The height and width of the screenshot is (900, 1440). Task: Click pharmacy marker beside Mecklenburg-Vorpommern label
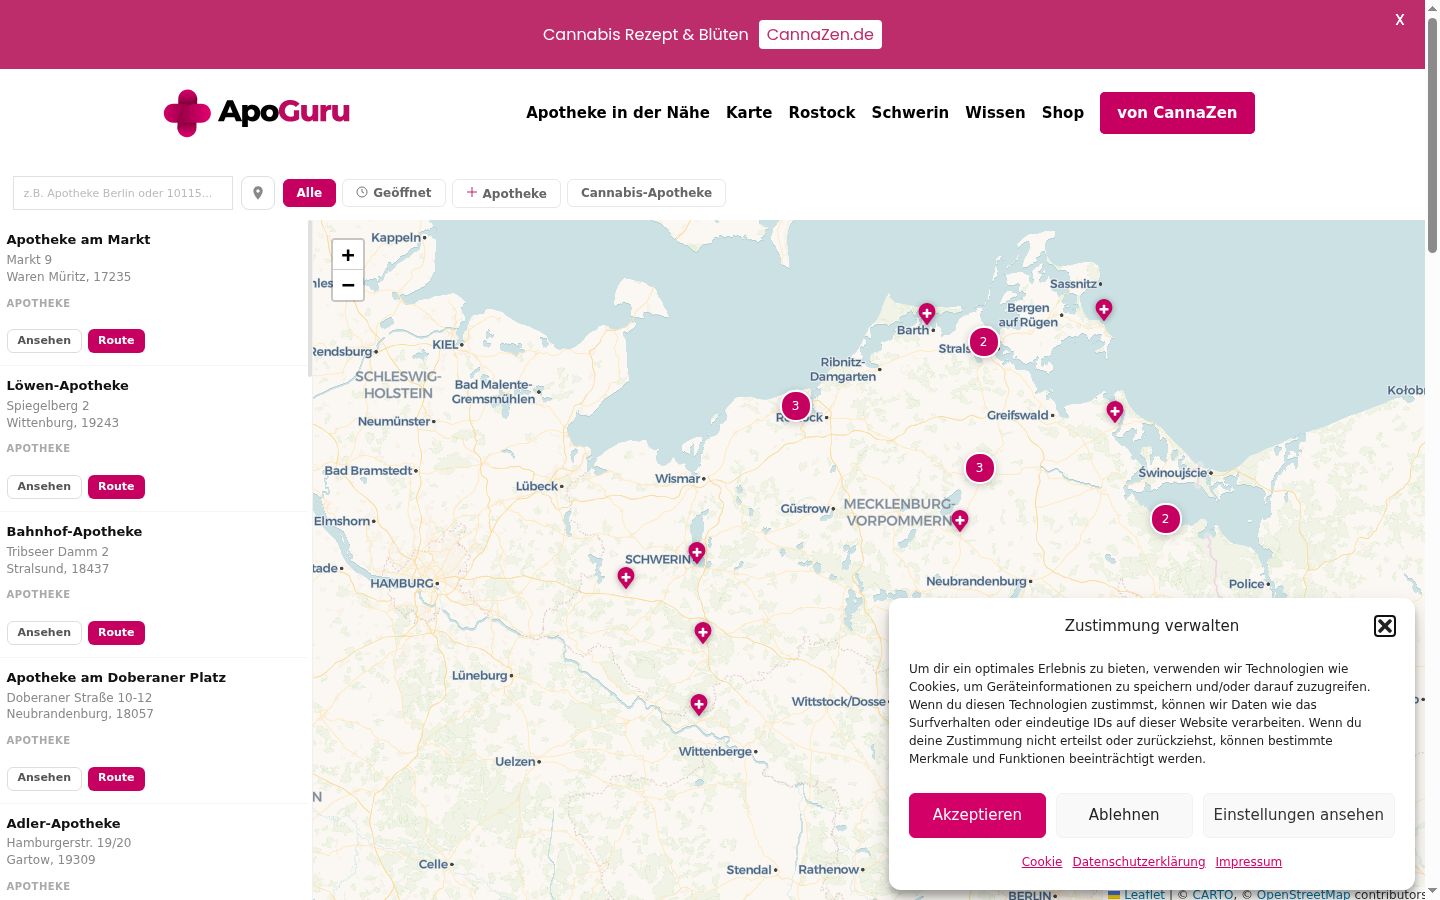[x=960, y=520]
